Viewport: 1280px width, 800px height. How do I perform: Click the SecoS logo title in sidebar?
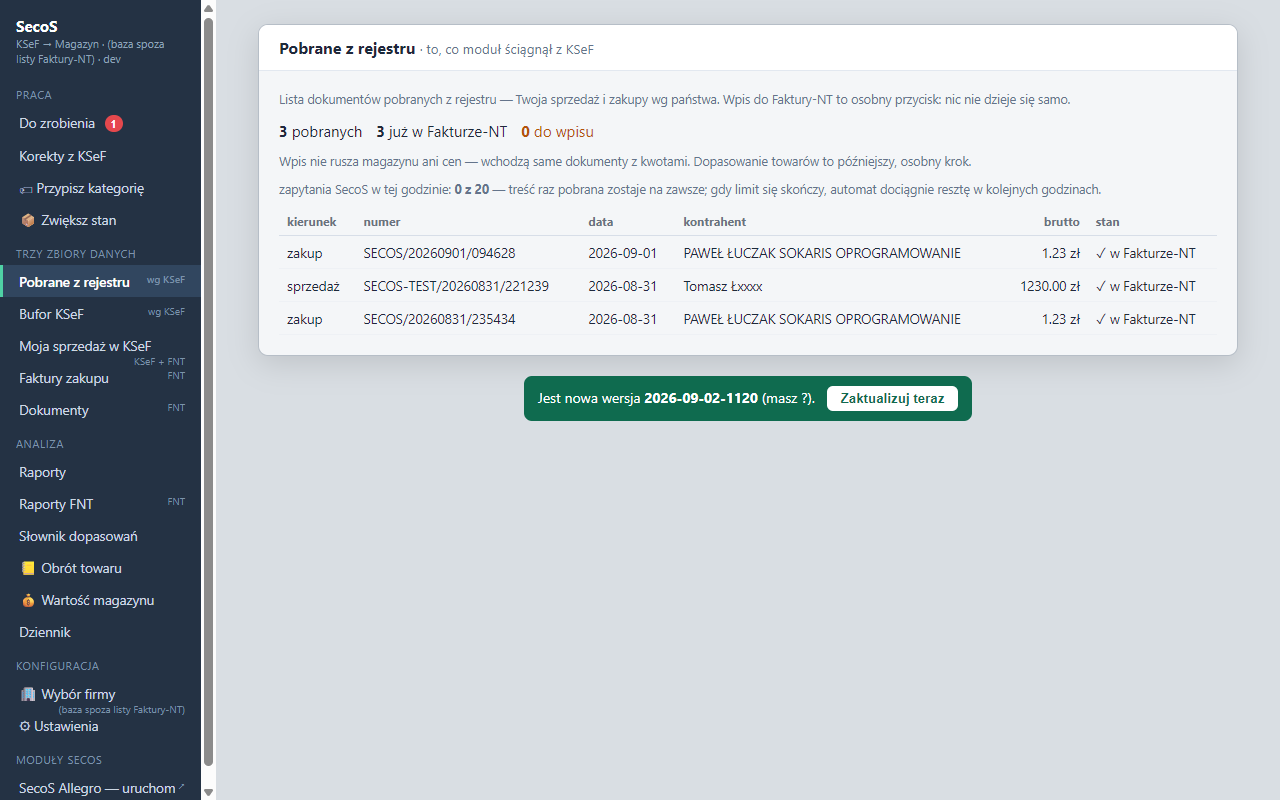(x=37, y=27)
